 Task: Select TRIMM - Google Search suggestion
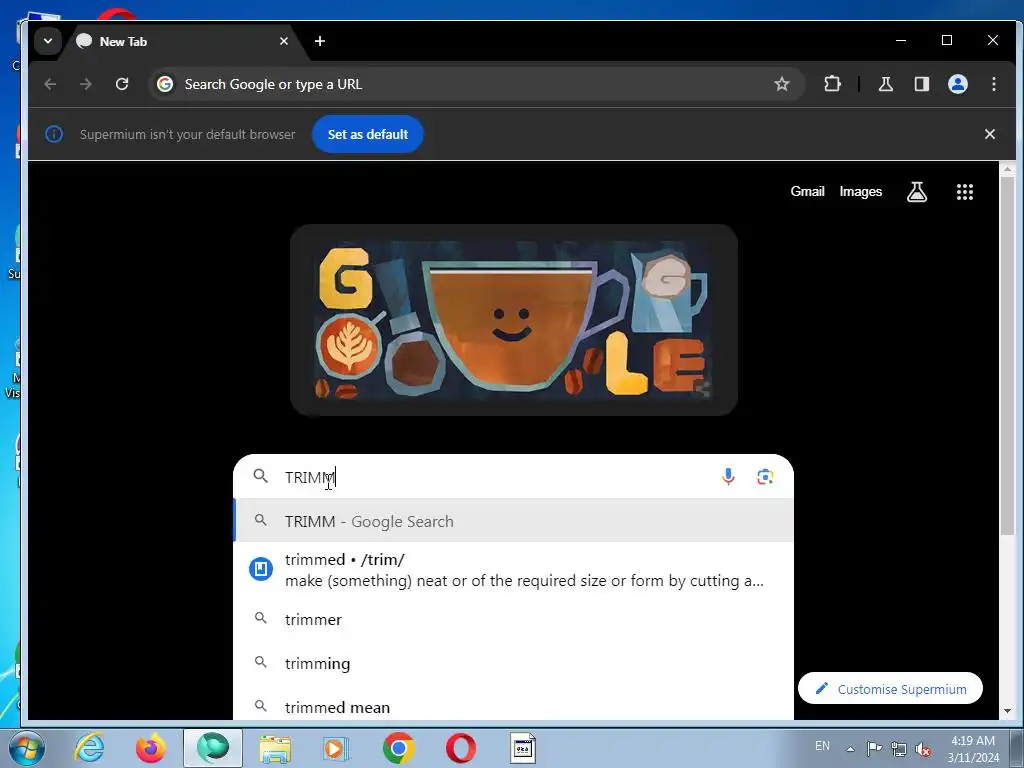(513, 521)
